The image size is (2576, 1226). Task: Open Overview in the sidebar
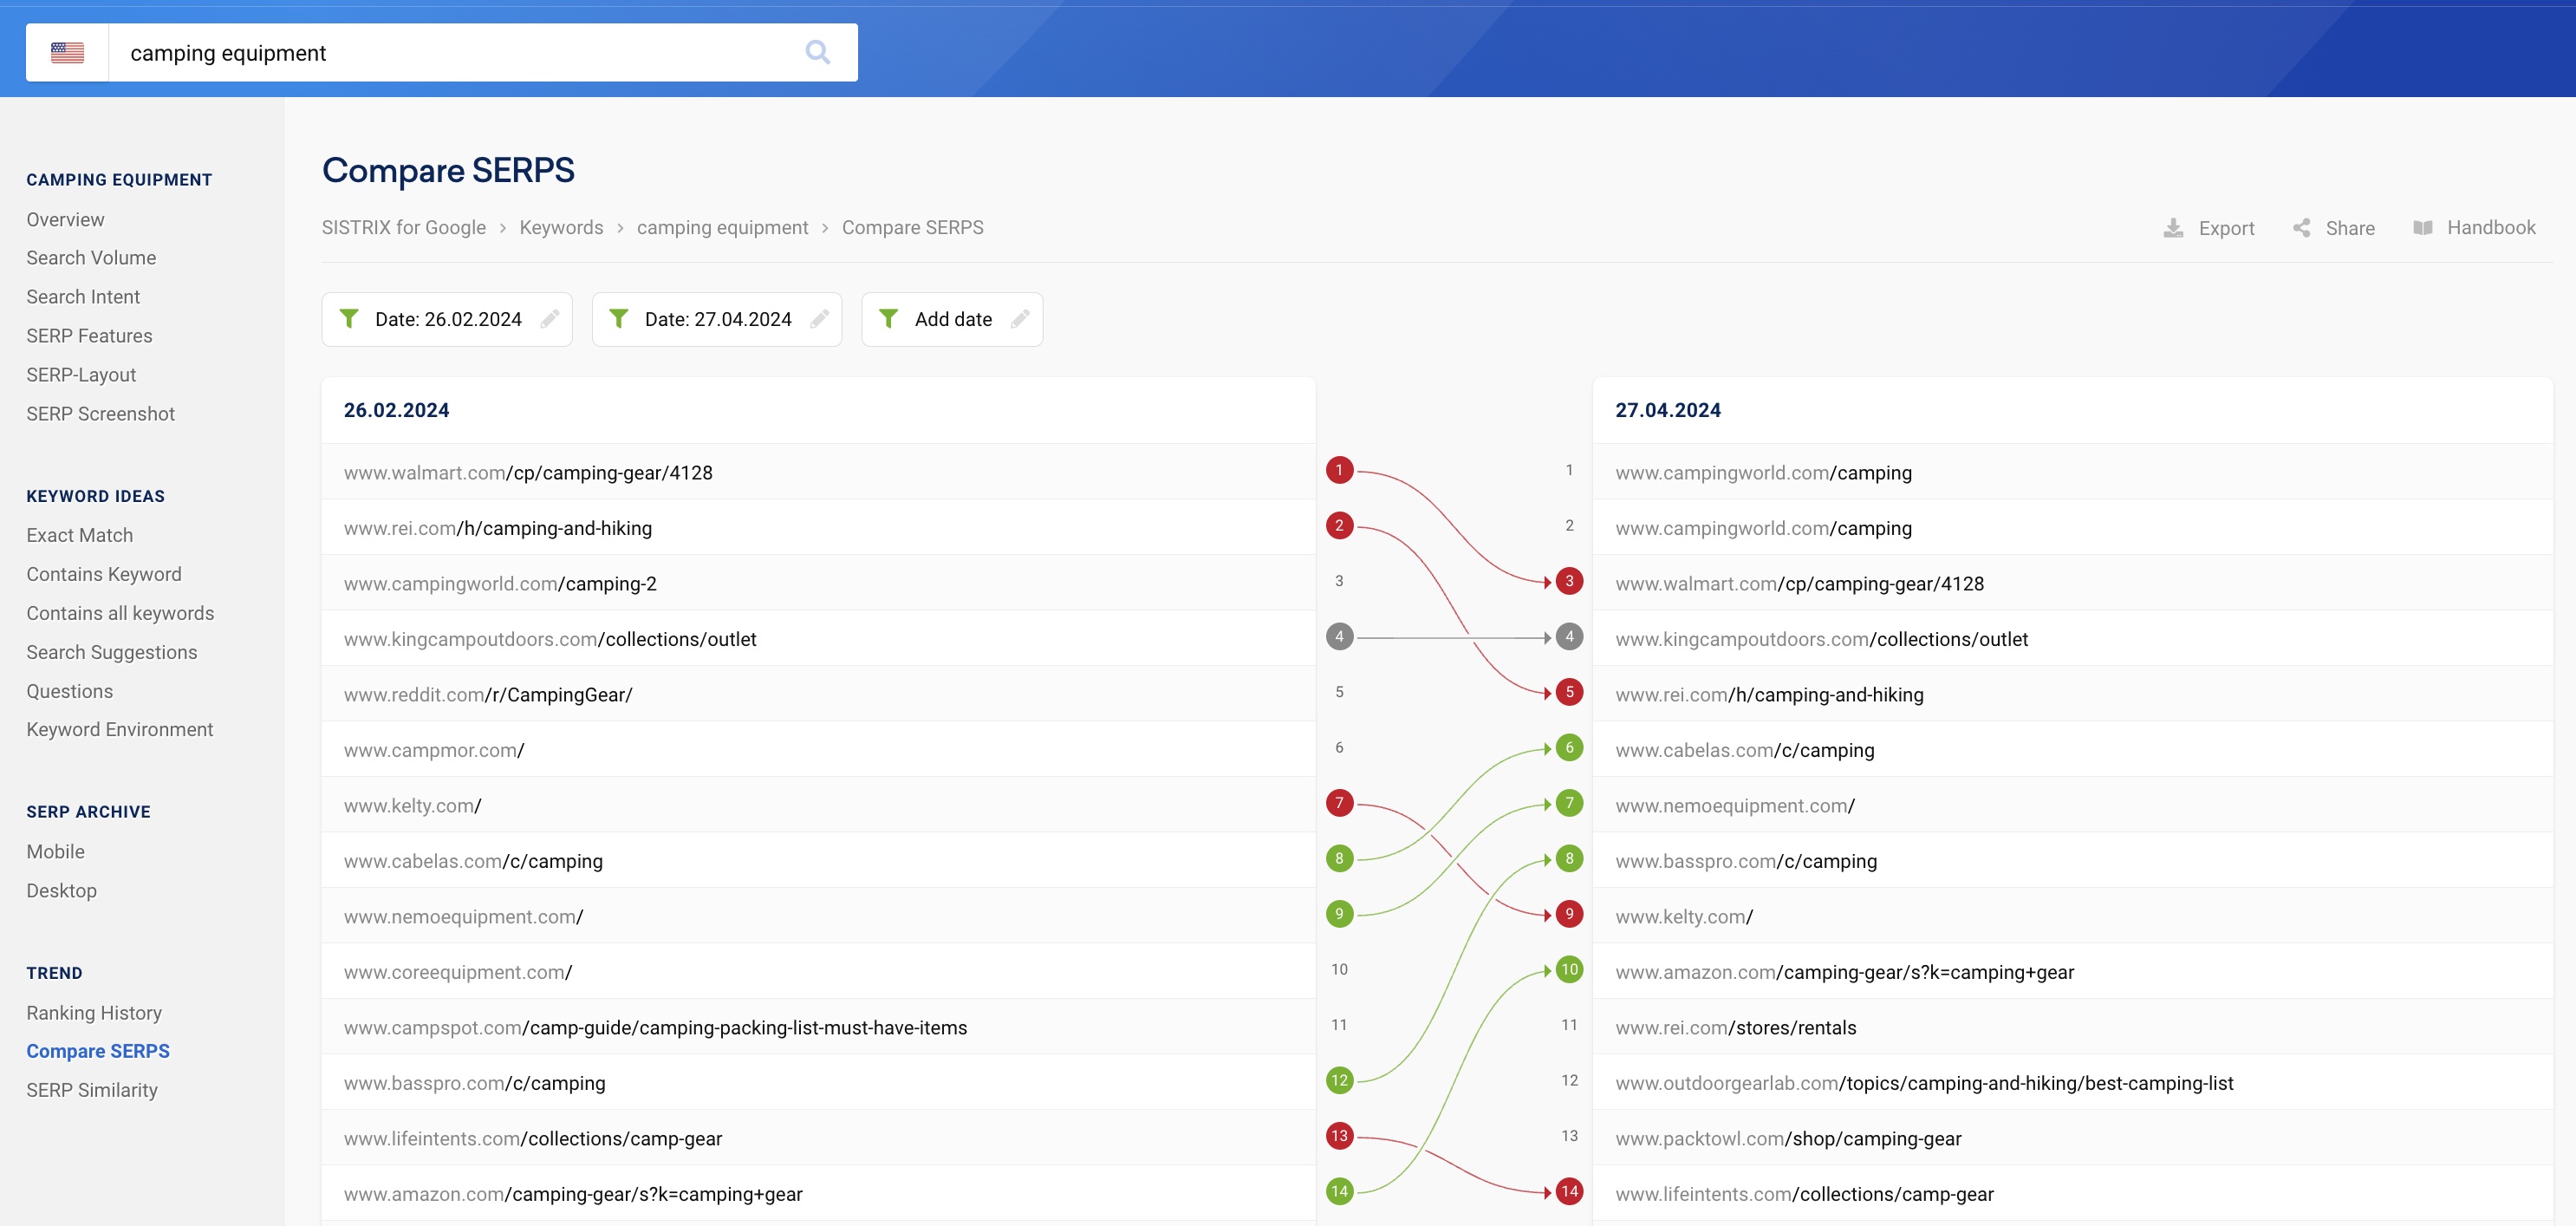coord(65,220)
